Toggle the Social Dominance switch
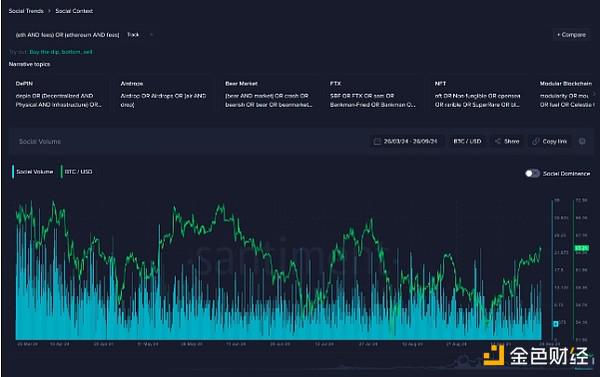This screenshot has width=600, height=377. point(532,173)
